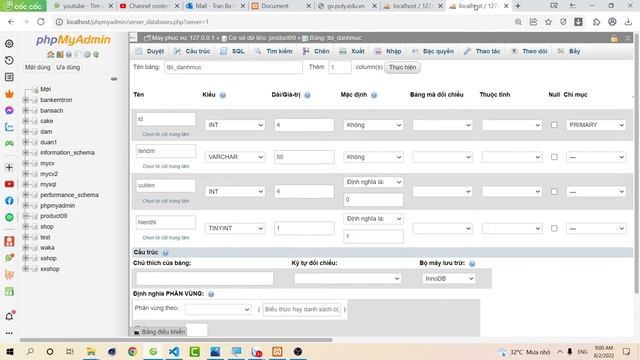
Task: Click the help icon next to Mặc định
Action: (x=374, y=95)
